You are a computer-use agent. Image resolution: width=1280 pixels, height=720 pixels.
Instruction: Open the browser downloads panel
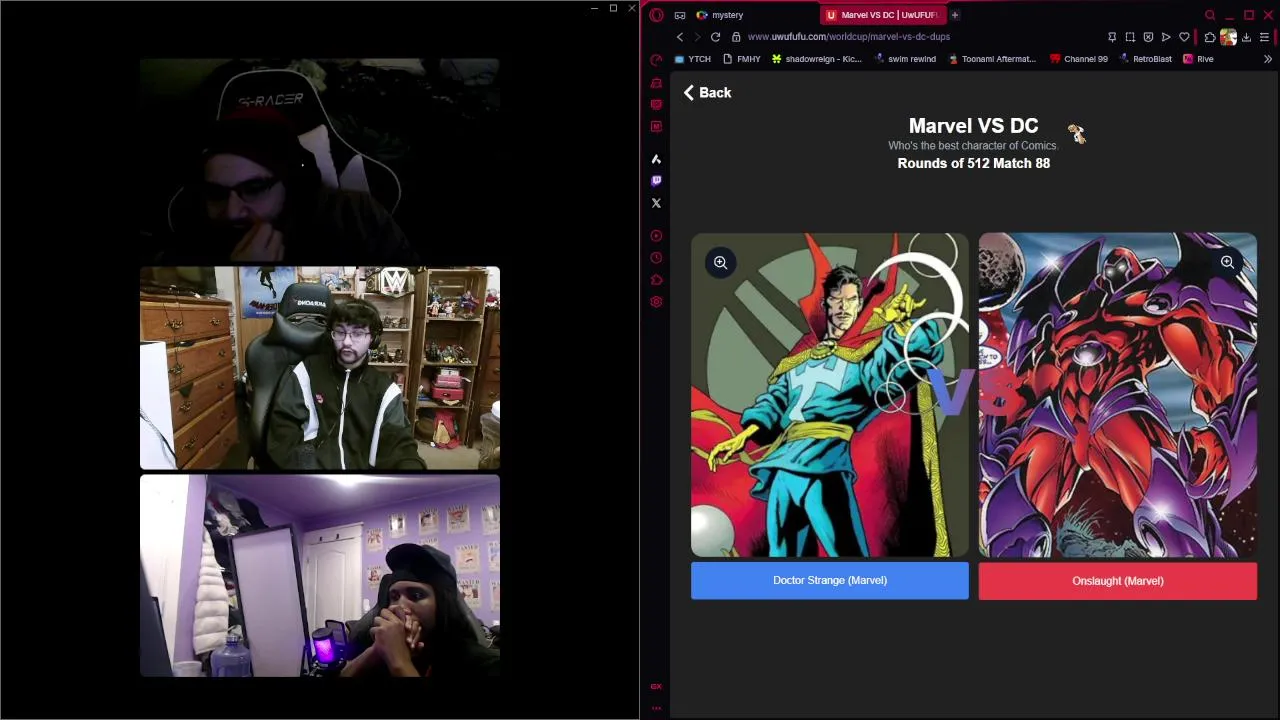coord(1246,37)
